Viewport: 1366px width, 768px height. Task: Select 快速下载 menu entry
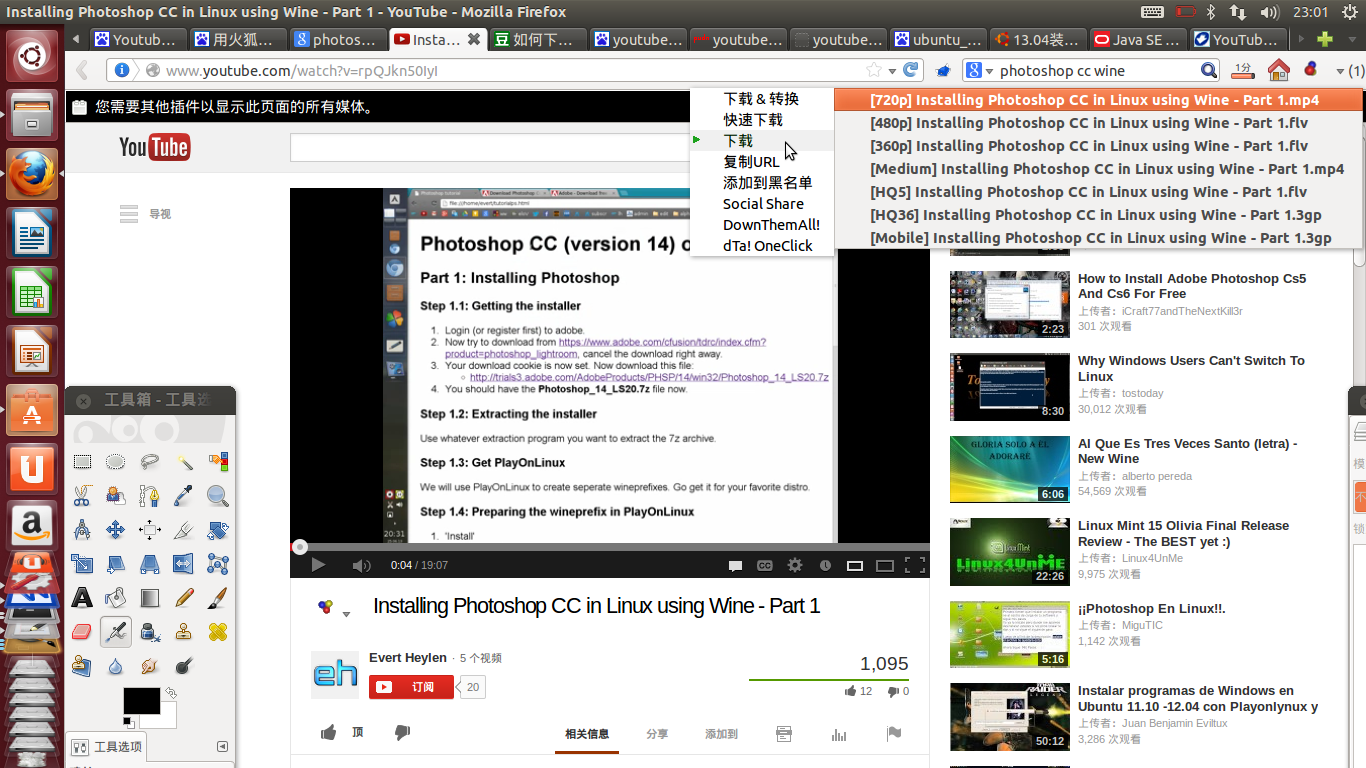tap(761, 120)
